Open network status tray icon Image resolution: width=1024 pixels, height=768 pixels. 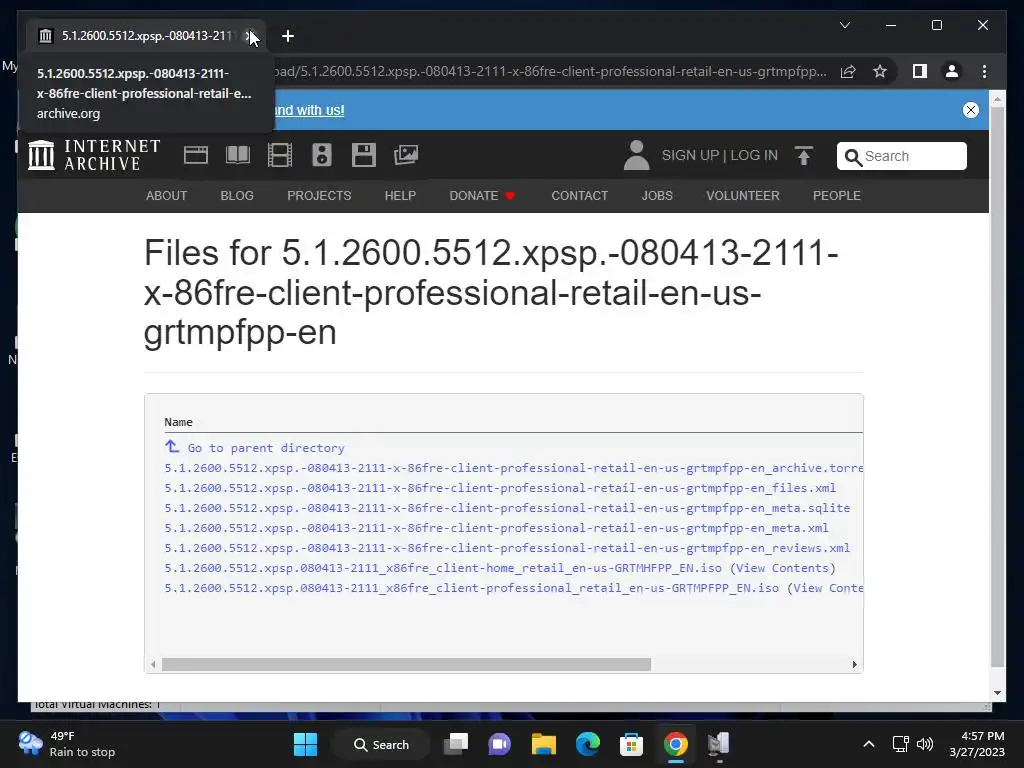pyautogui.click(x=901, y=744)
